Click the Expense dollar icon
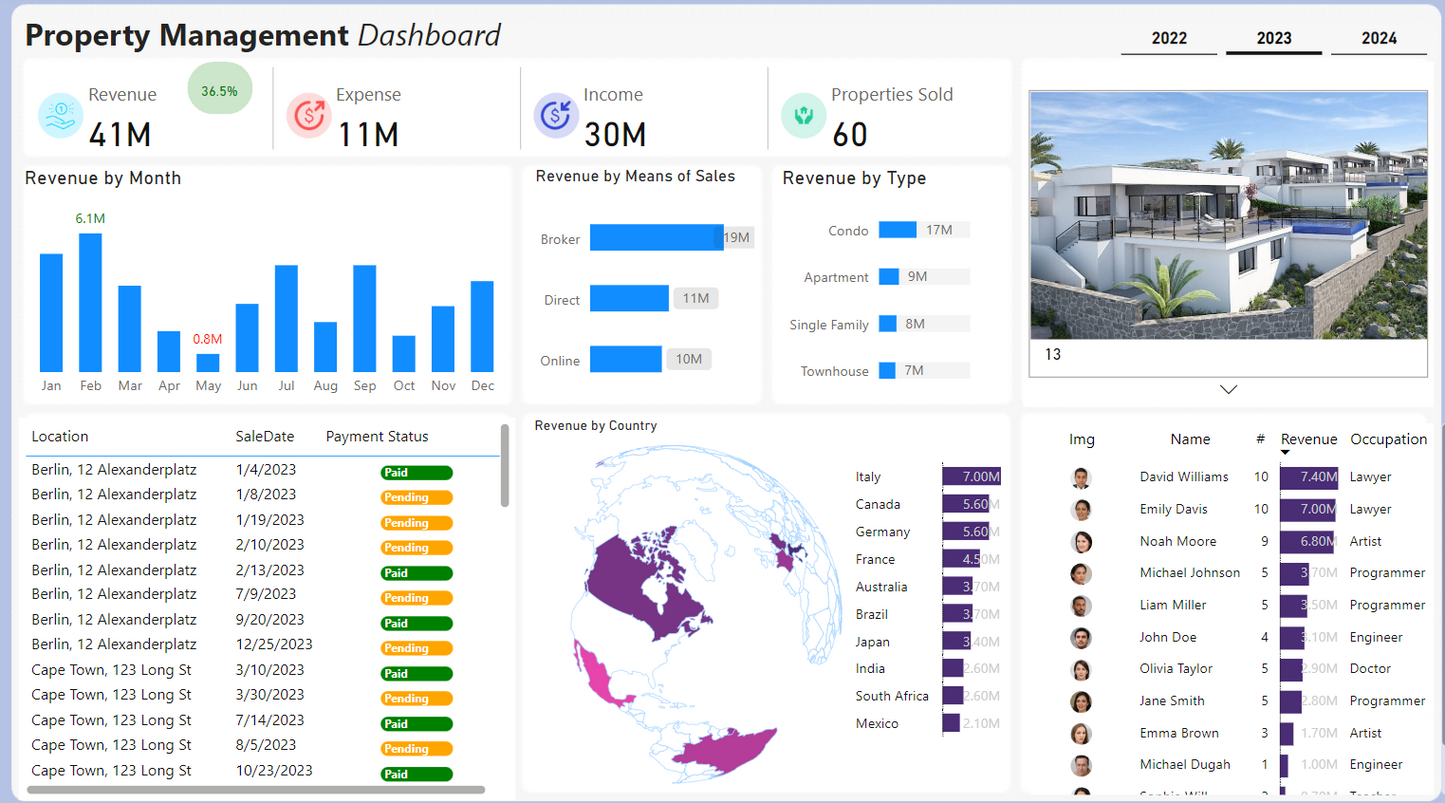 point(309,115)
